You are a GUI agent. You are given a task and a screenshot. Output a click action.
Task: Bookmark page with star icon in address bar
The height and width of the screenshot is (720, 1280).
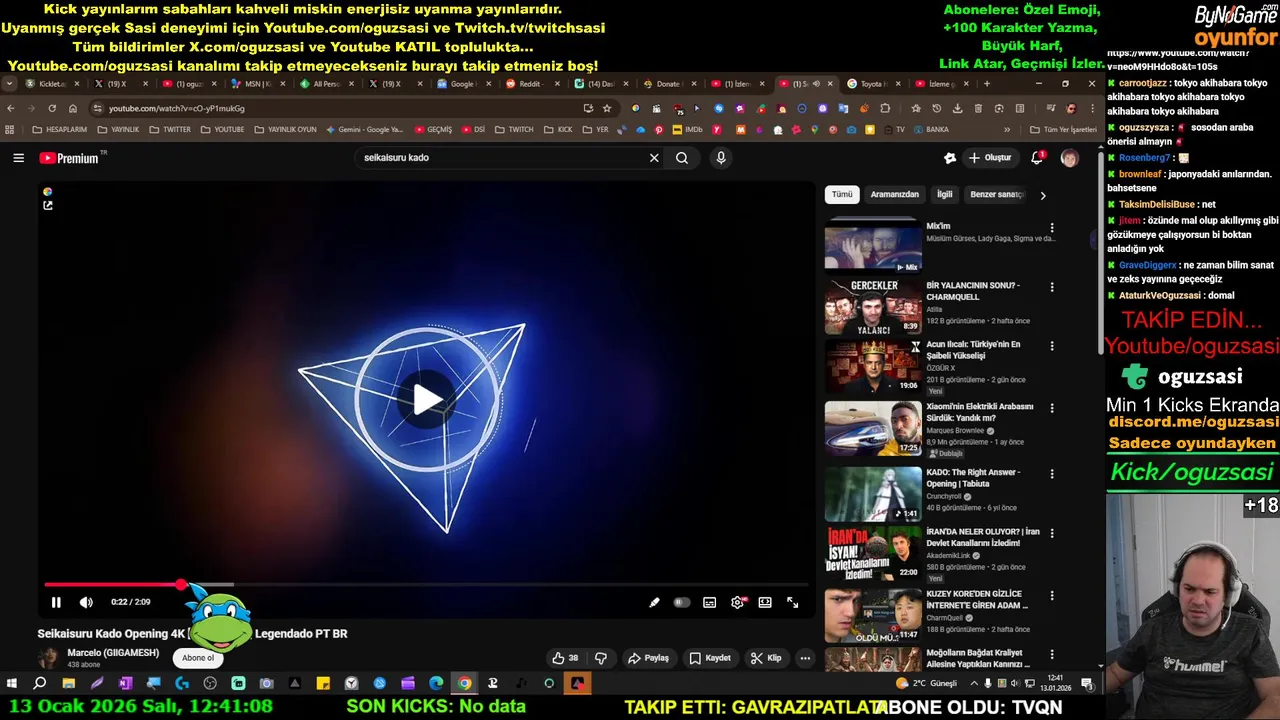point(606,108)
